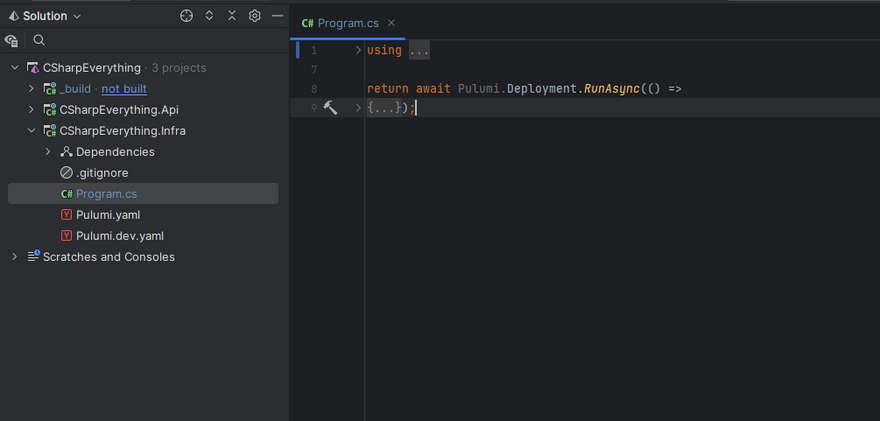The image size is (880, 421).
Task: Expand Scratches and Consoles
Action: point(15,257)
